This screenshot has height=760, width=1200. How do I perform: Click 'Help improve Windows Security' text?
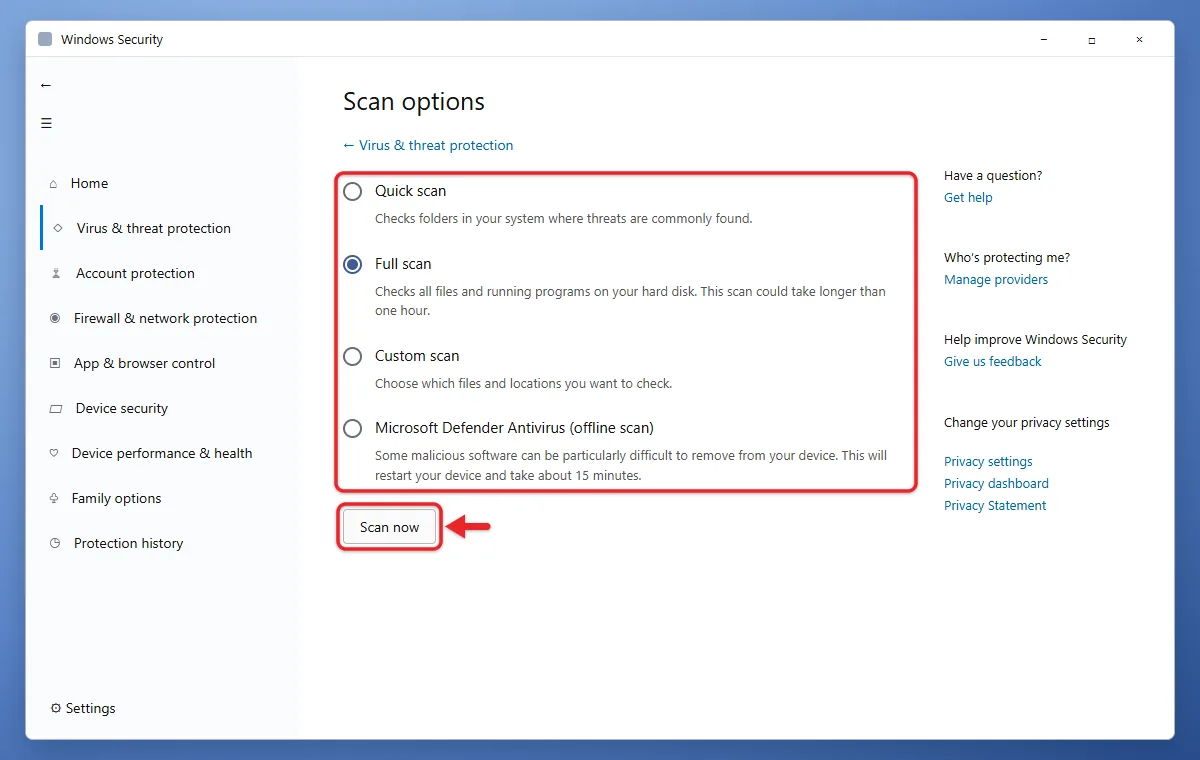click(x=1035, y=339)
